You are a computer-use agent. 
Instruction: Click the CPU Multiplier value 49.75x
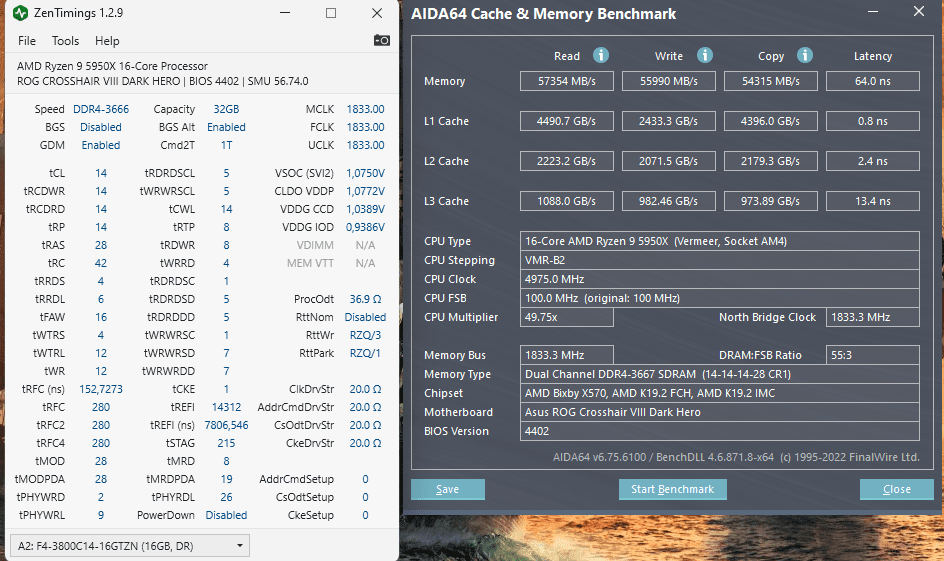567,317
